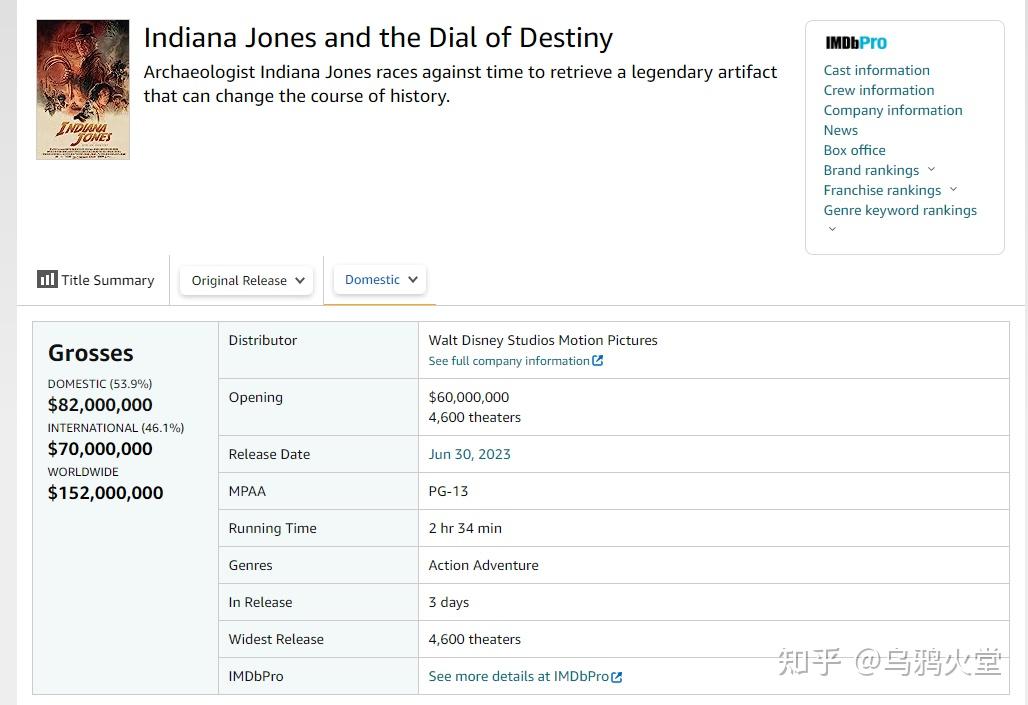Viewport: 1028px width, 705px height.
Task: Click the movie synopsis paragraph
Action: (x=460, y=84)
